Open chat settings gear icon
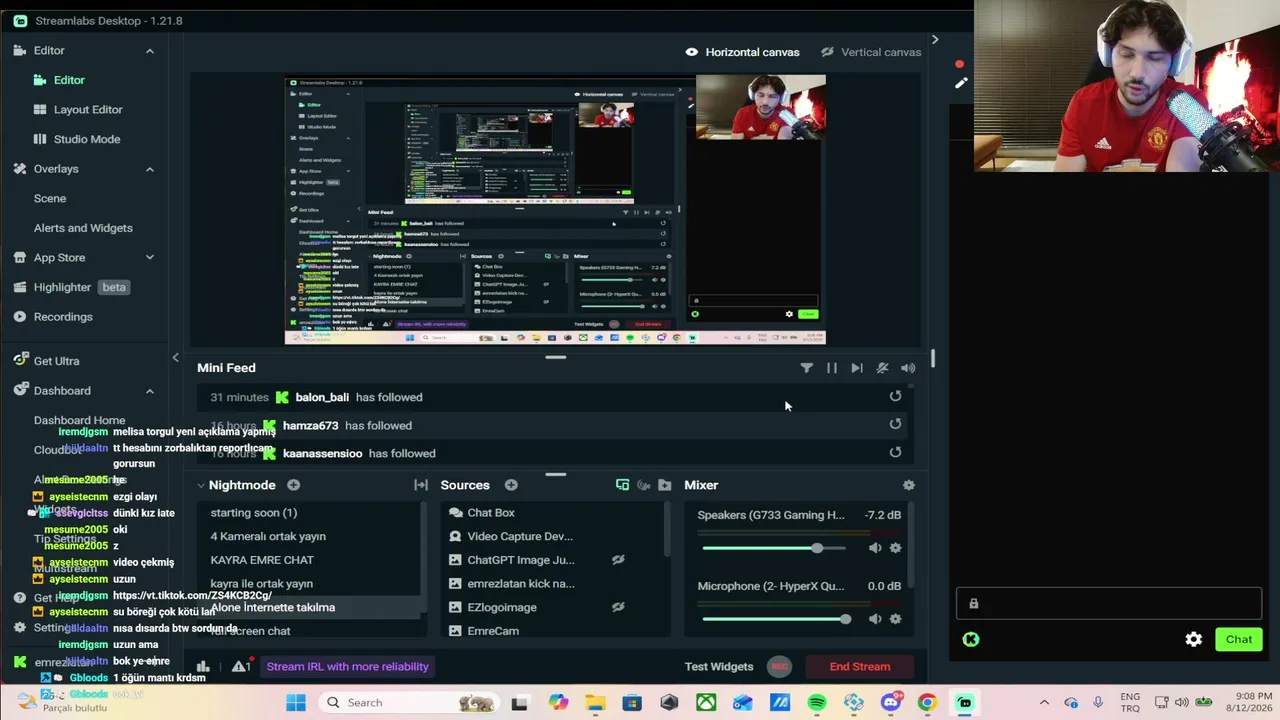This screenshot has height=720, width=1280. [x=1194, y=640]
